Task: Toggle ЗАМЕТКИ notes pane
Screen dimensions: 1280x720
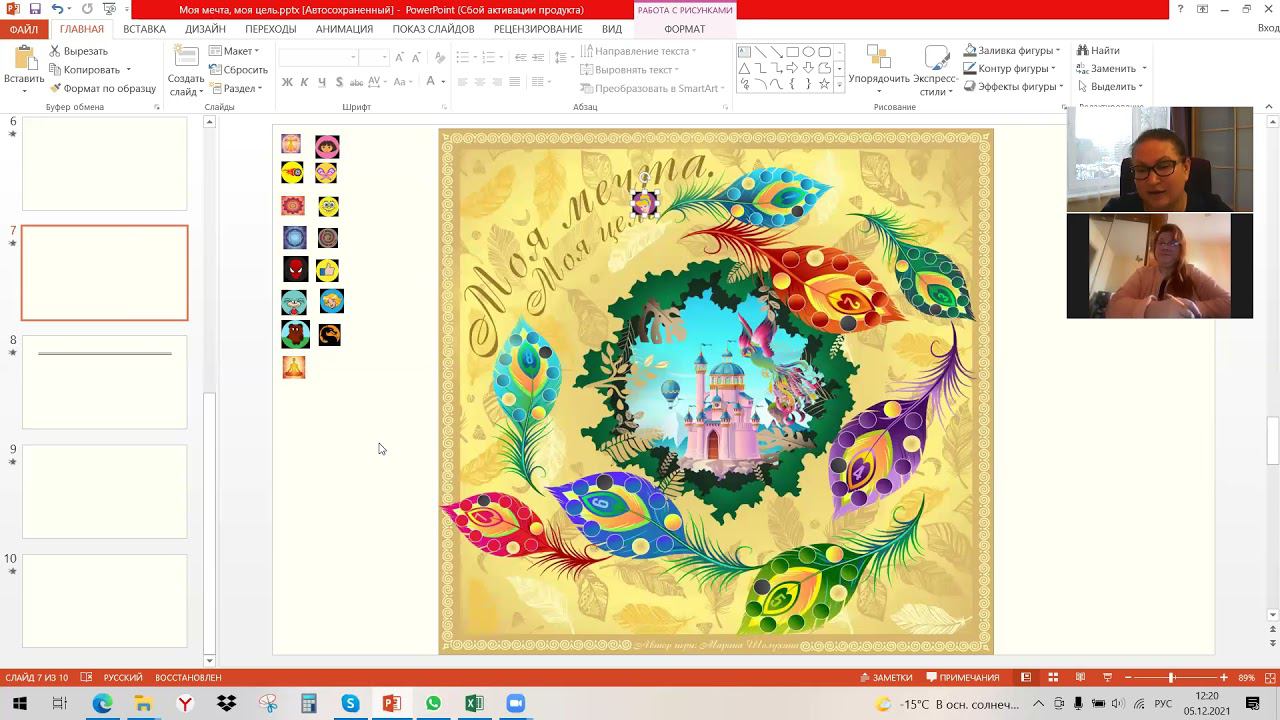Action: pyautogui.click(x=886, y=677)
